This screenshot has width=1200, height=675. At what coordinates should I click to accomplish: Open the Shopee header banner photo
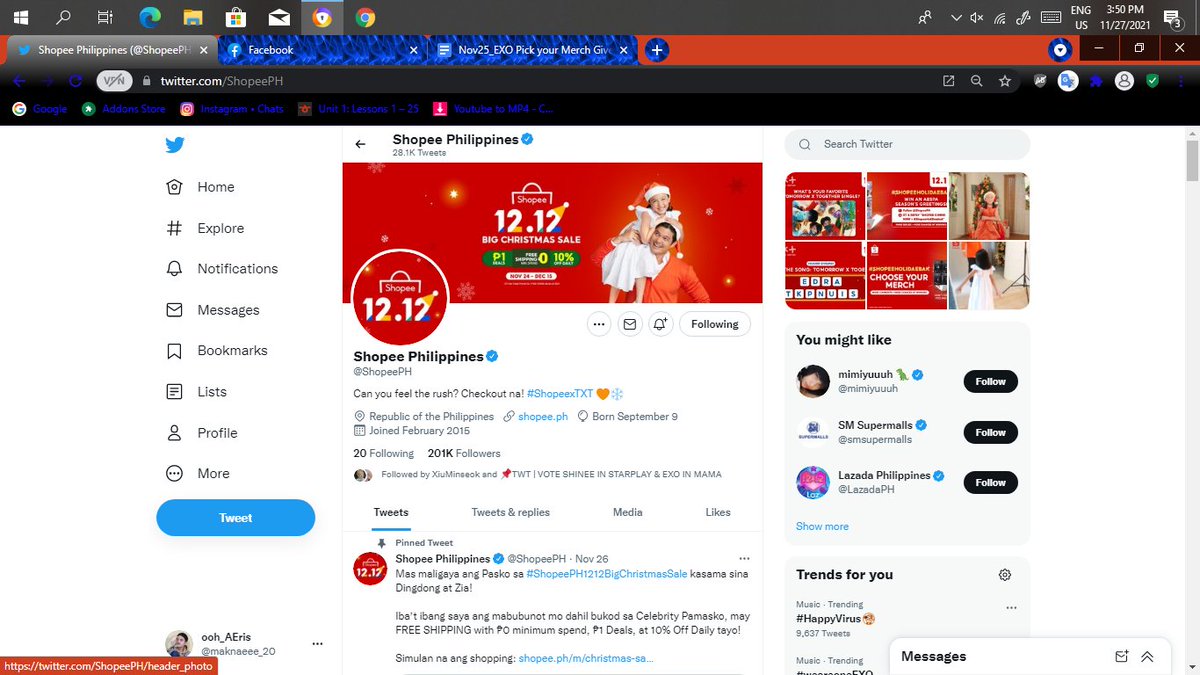coord(553,233)
